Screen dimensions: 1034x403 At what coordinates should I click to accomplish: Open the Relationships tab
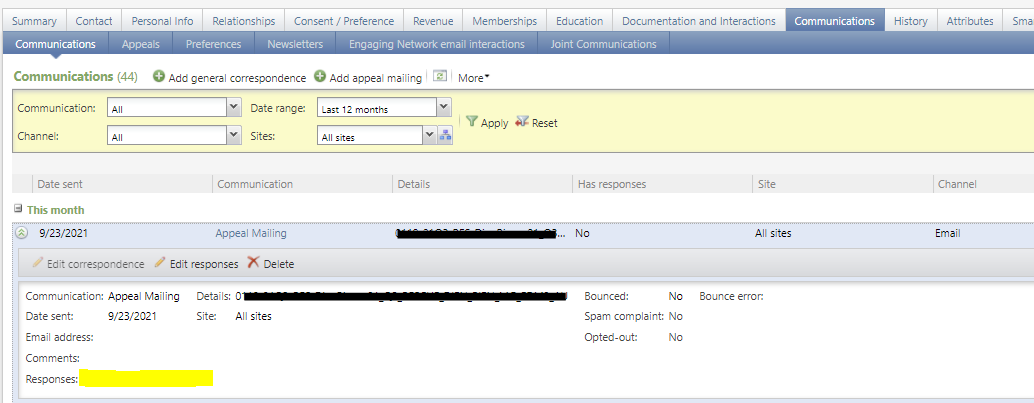[243, 21]
